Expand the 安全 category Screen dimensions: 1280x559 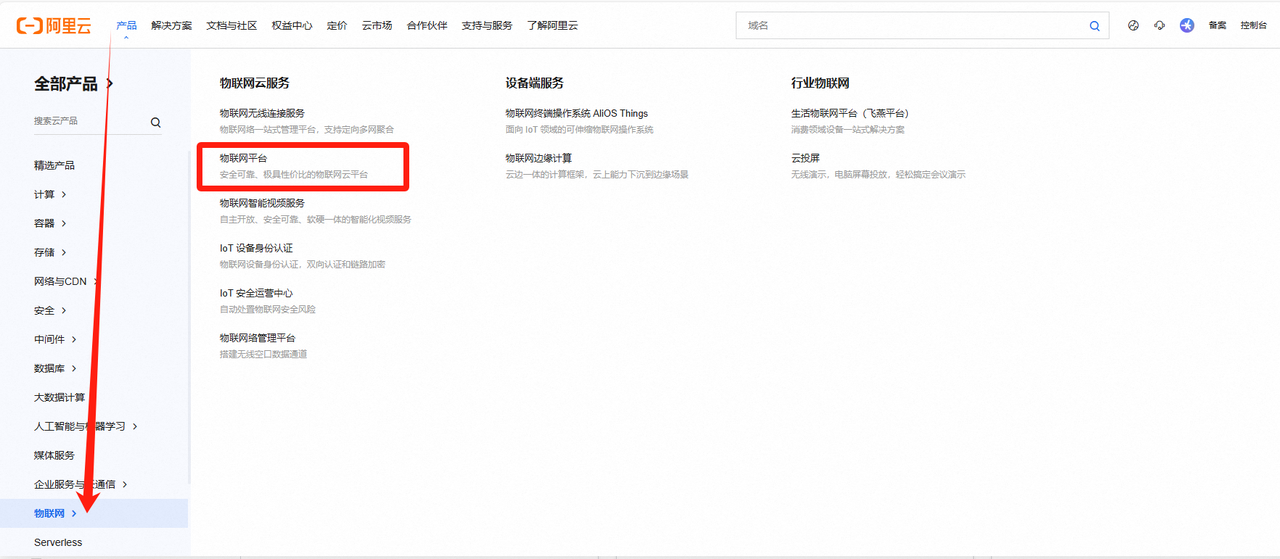tap(50, 310)
